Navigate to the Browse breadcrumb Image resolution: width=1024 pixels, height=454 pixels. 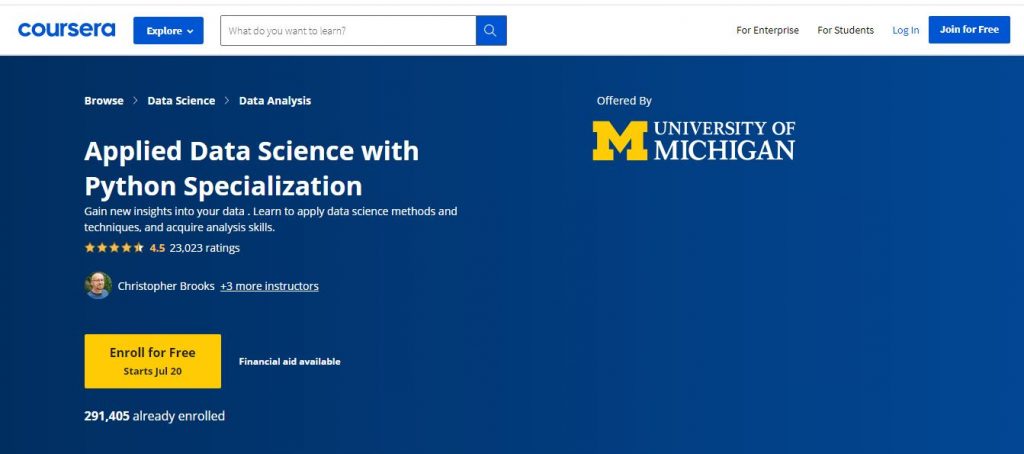(x=104, y=101)
